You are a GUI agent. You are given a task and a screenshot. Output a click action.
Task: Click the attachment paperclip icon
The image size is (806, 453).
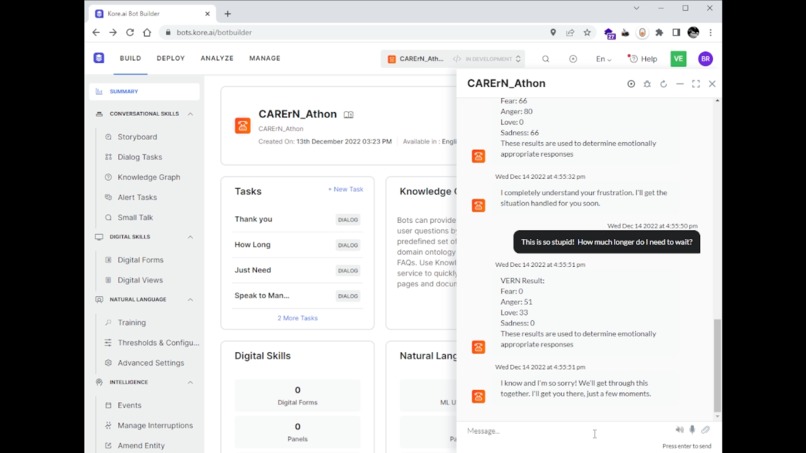point(705,430)
